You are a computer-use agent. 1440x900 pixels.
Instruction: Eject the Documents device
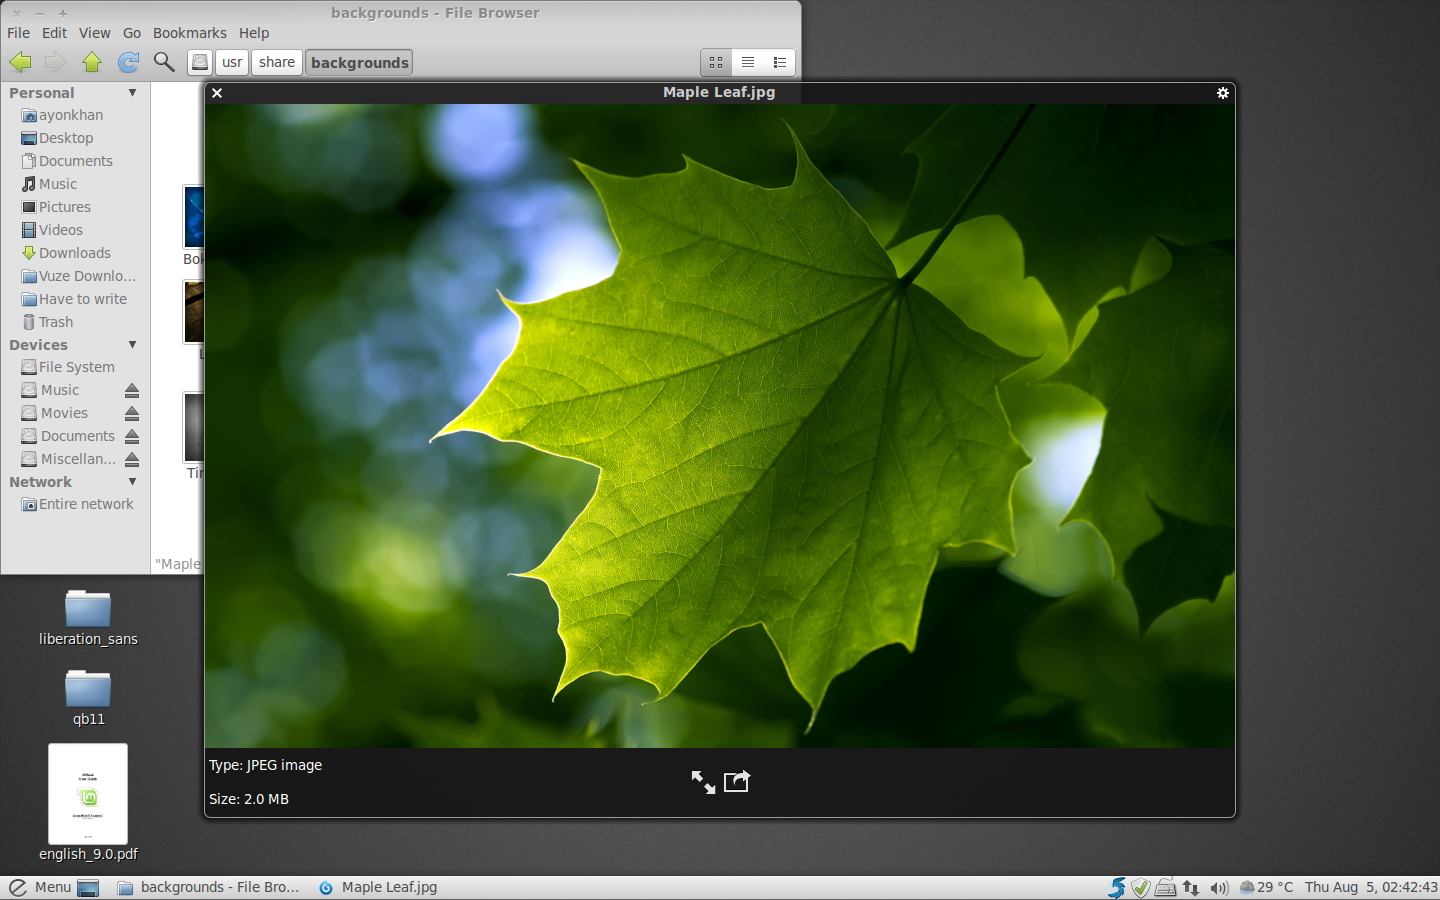point(132,436)
